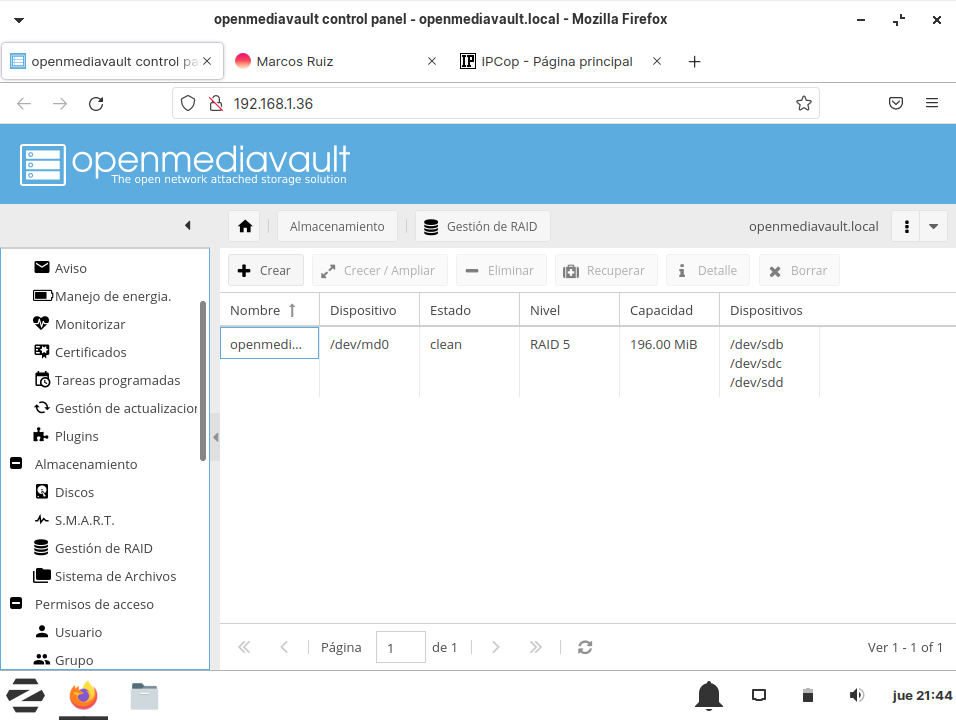Open Sistema de Archivos section
This screenshot has height=720, width=956.
coord(115,576)
